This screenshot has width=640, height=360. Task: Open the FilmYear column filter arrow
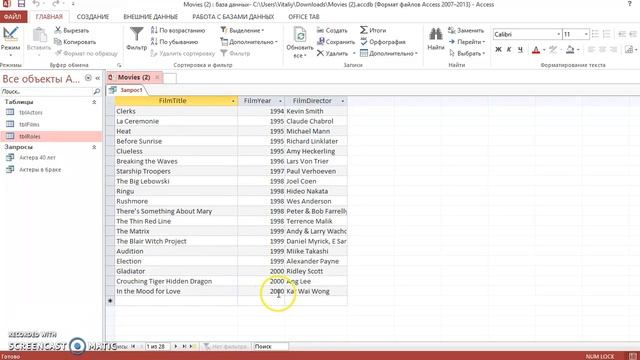pos(280,101)
